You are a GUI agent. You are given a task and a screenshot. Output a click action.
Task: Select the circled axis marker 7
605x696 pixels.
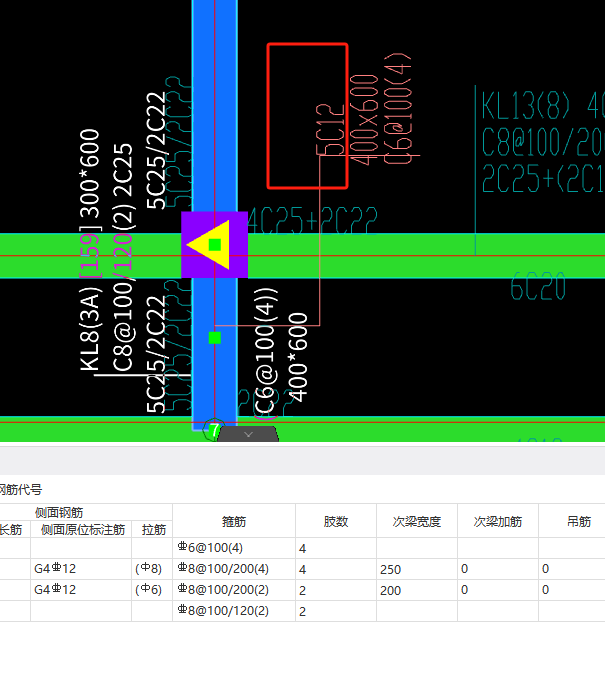214,430
